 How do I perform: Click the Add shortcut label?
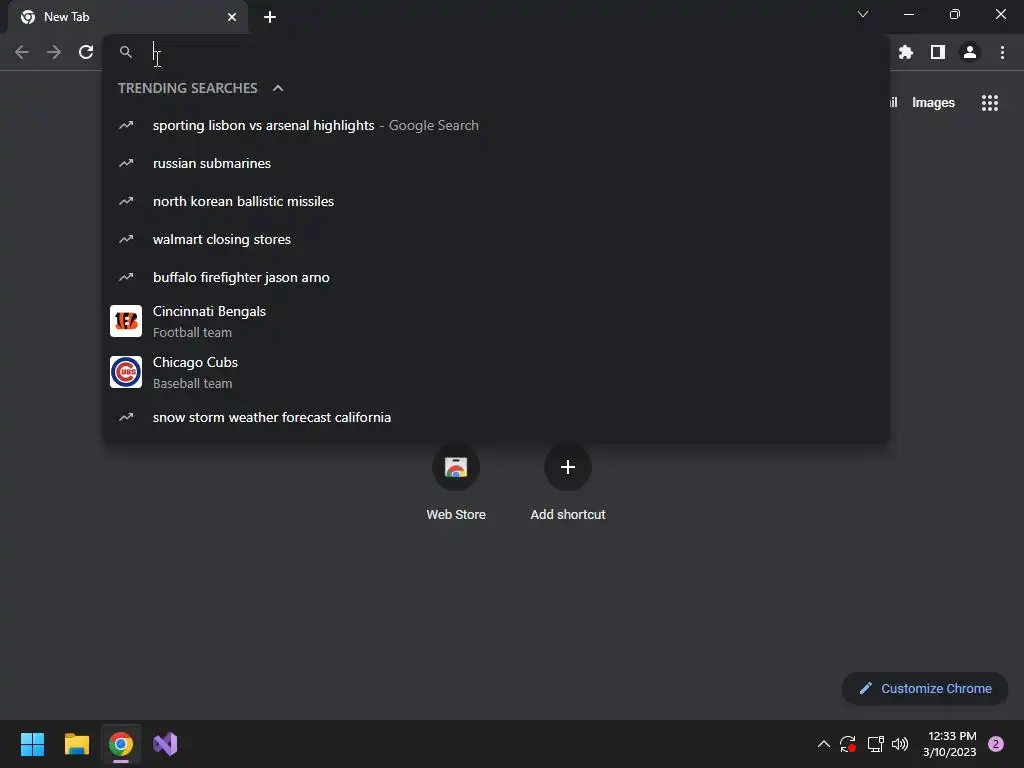pyautogui.click(x=568, y=515)
